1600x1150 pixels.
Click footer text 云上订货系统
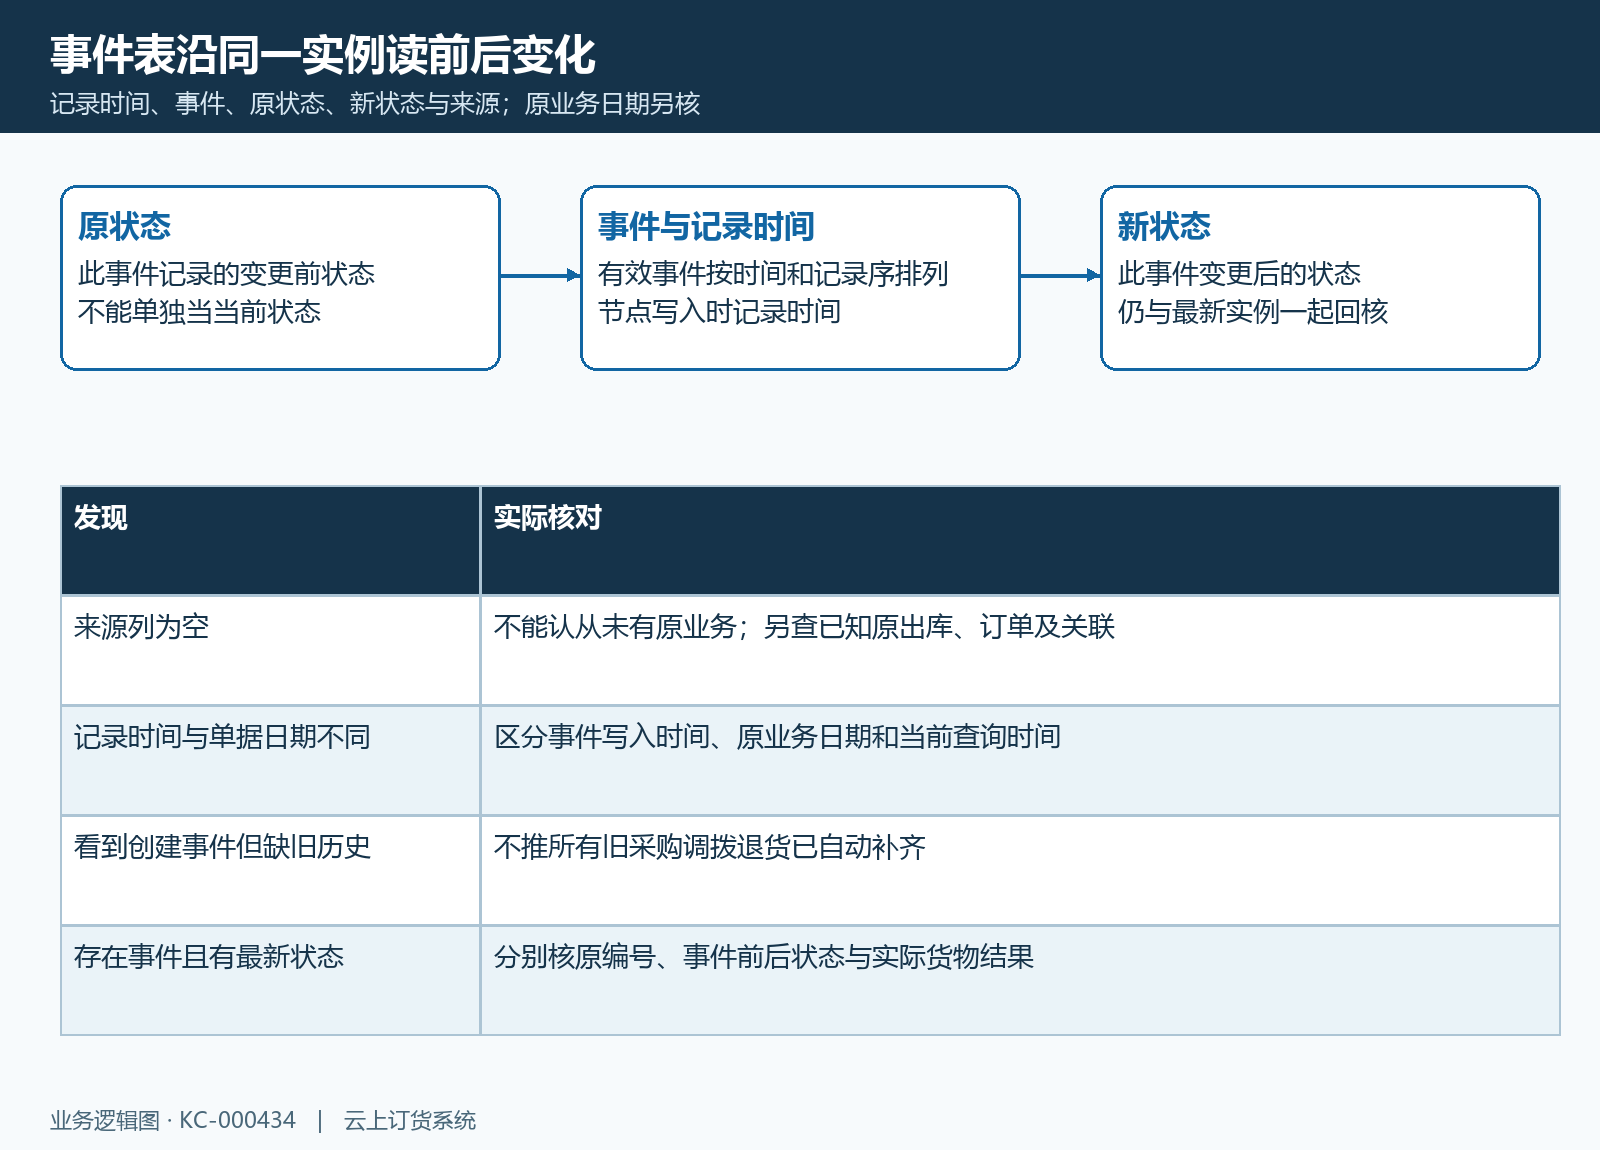(x=410, y=1121)
